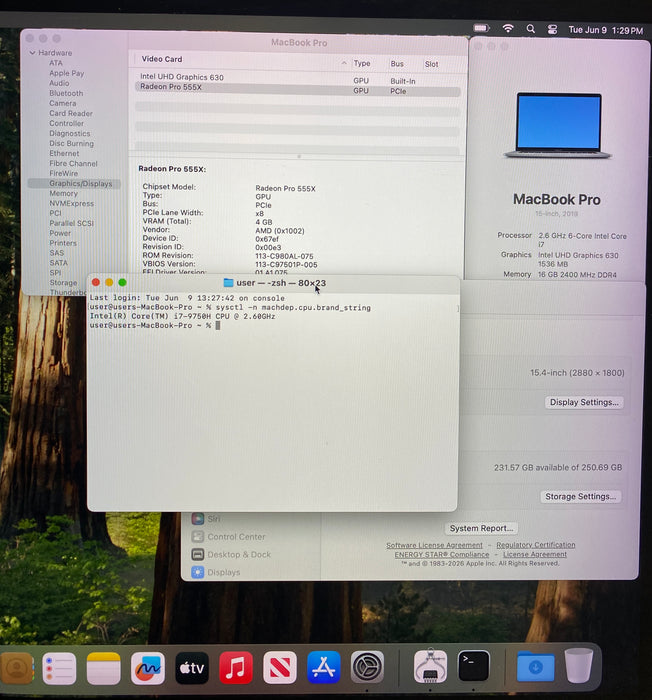Open System Settings from the Dock

[367, 668]
